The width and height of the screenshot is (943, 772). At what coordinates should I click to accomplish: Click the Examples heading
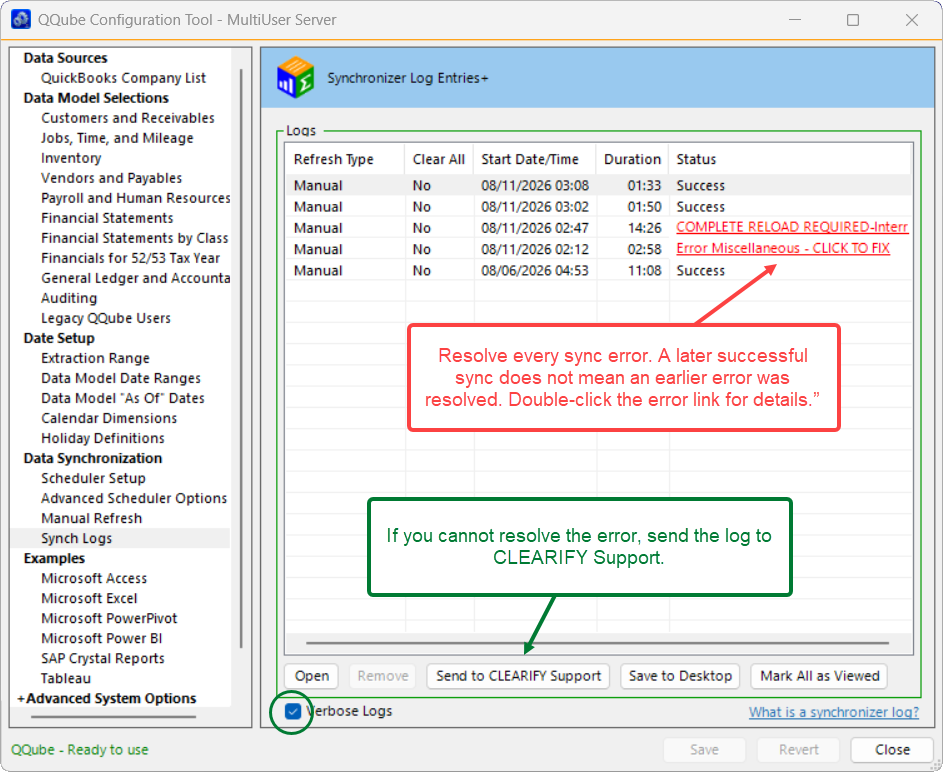click(54, 558)
